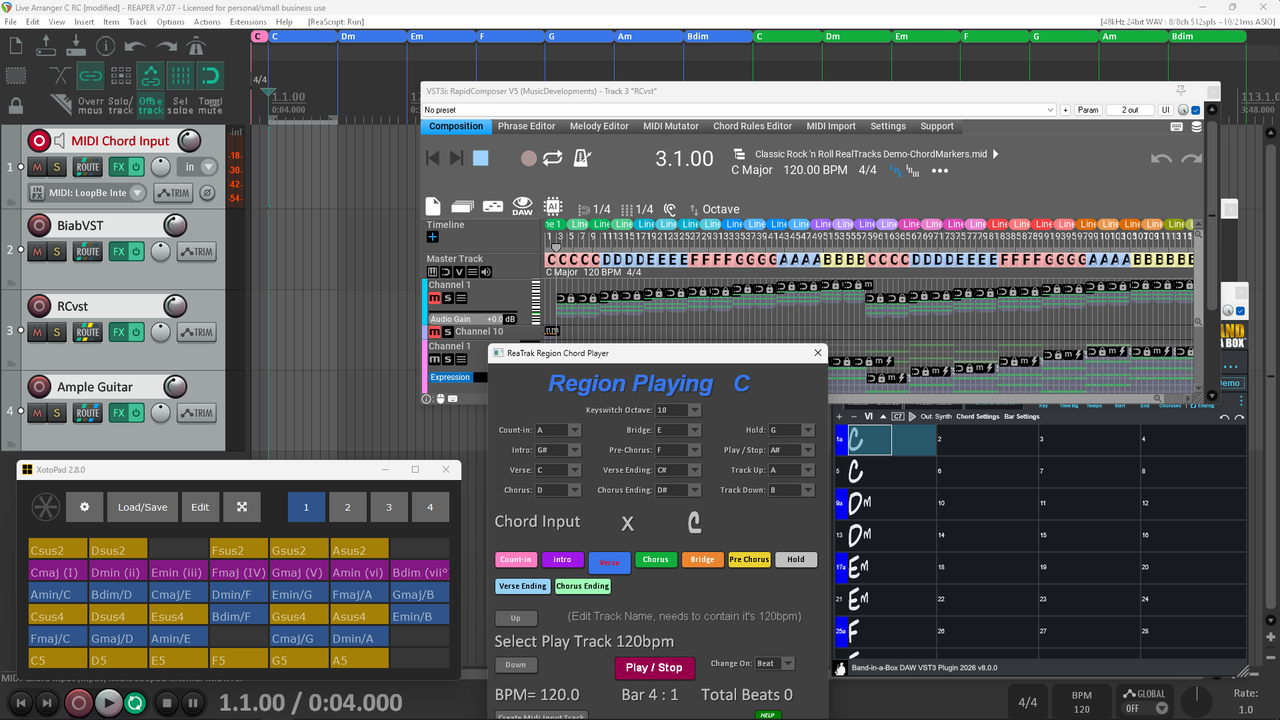
Task: Open REAPER Track menu
Action: pos(138,21)
